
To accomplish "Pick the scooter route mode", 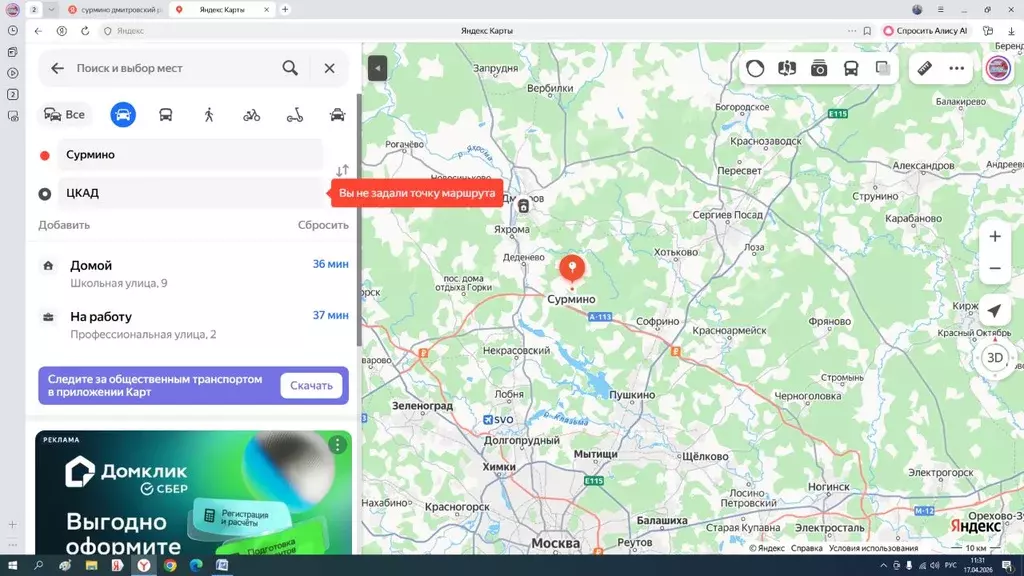I will click(295, 115).
